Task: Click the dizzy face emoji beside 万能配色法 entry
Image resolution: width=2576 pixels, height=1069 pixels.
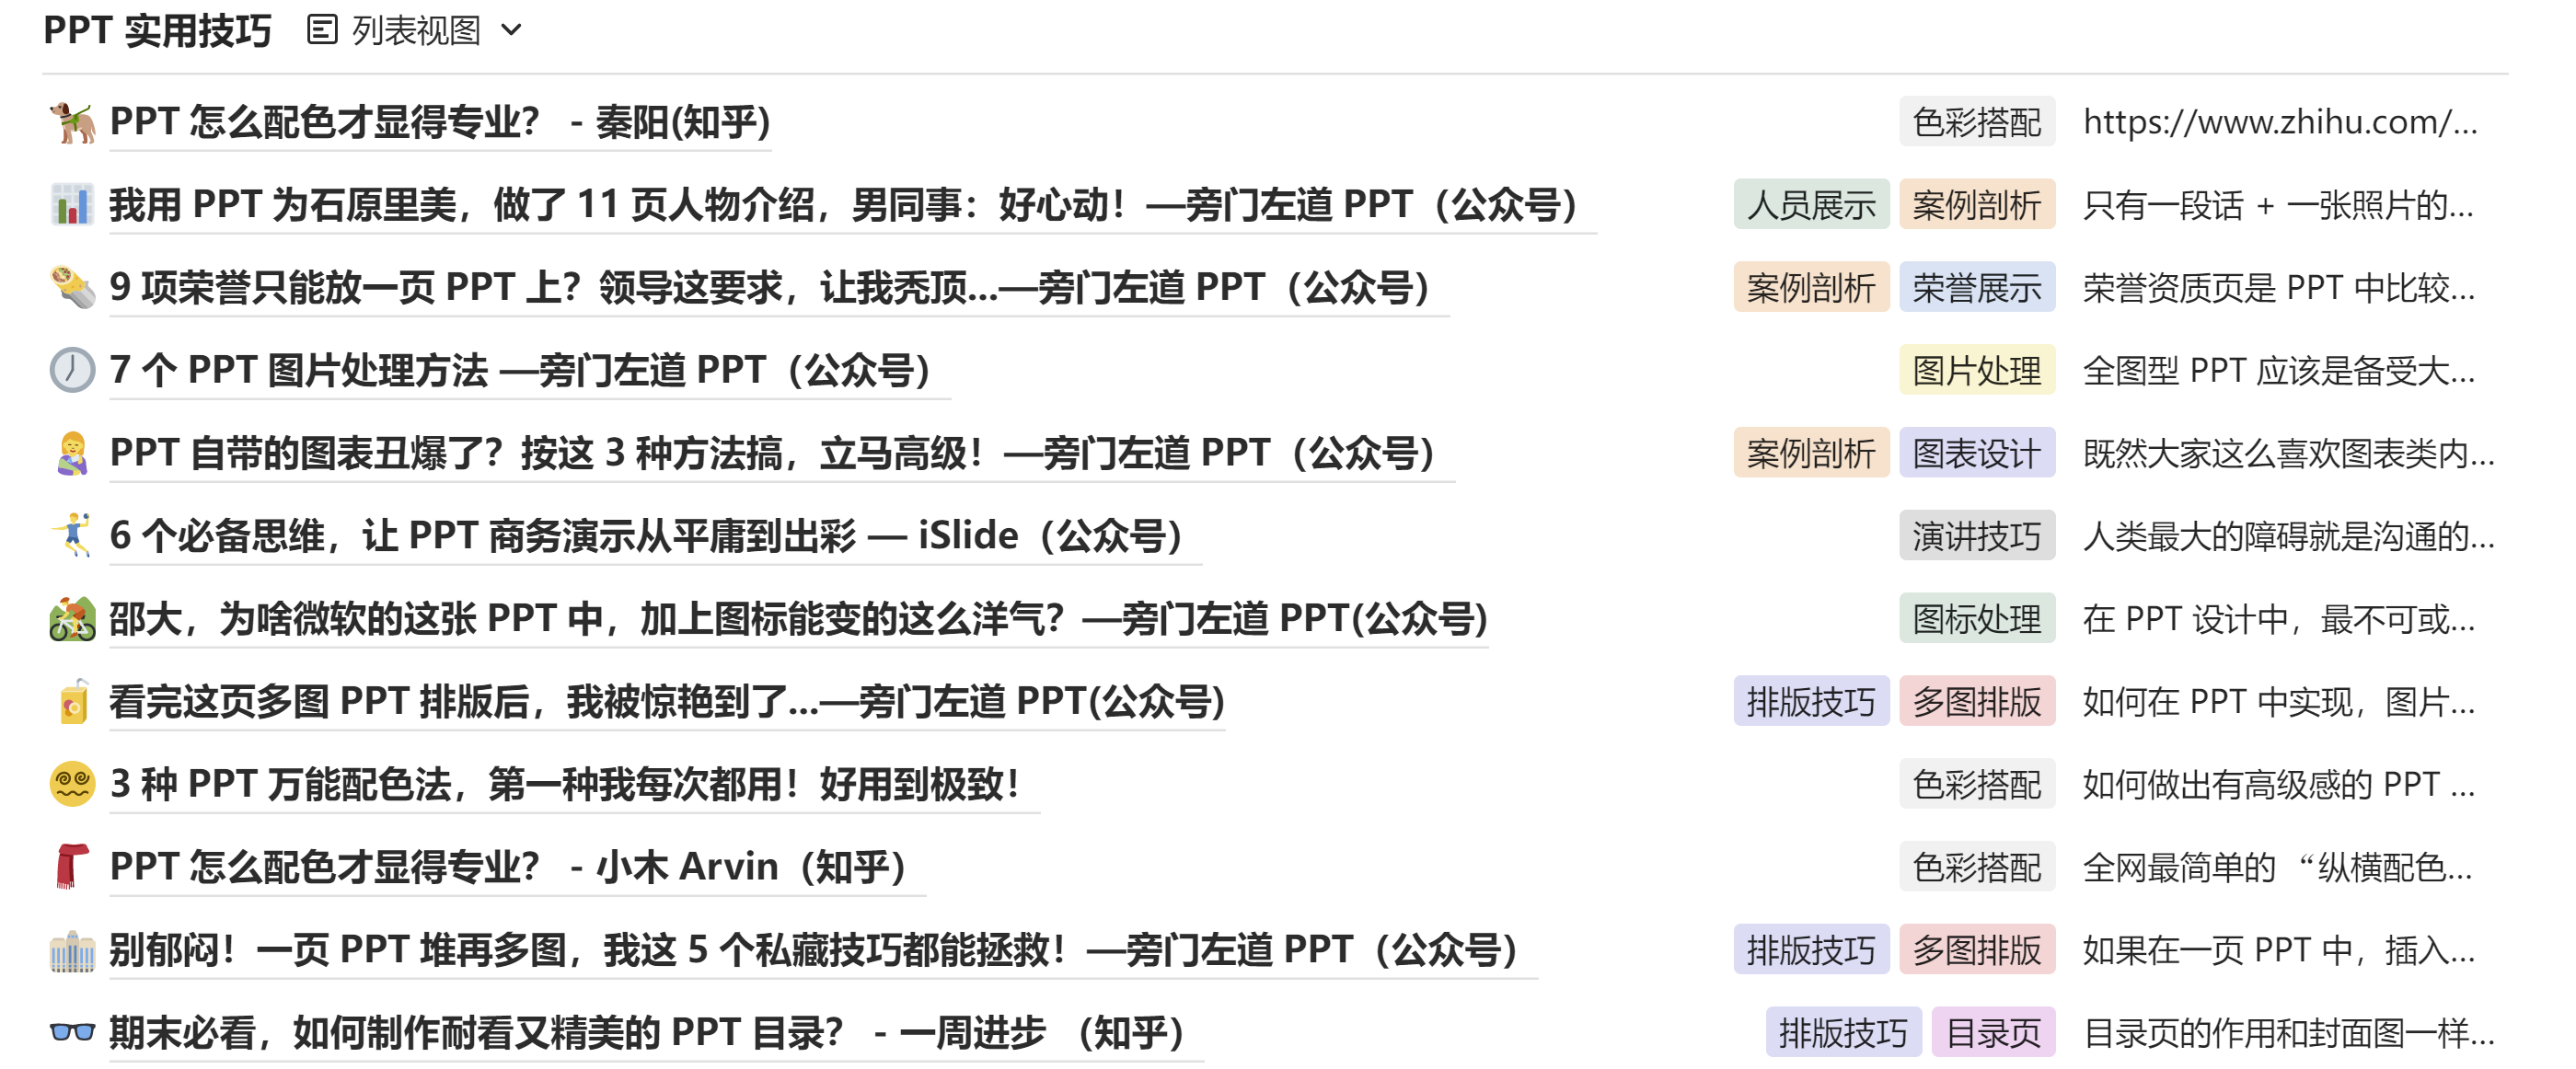Action: [x=72, y=784]
